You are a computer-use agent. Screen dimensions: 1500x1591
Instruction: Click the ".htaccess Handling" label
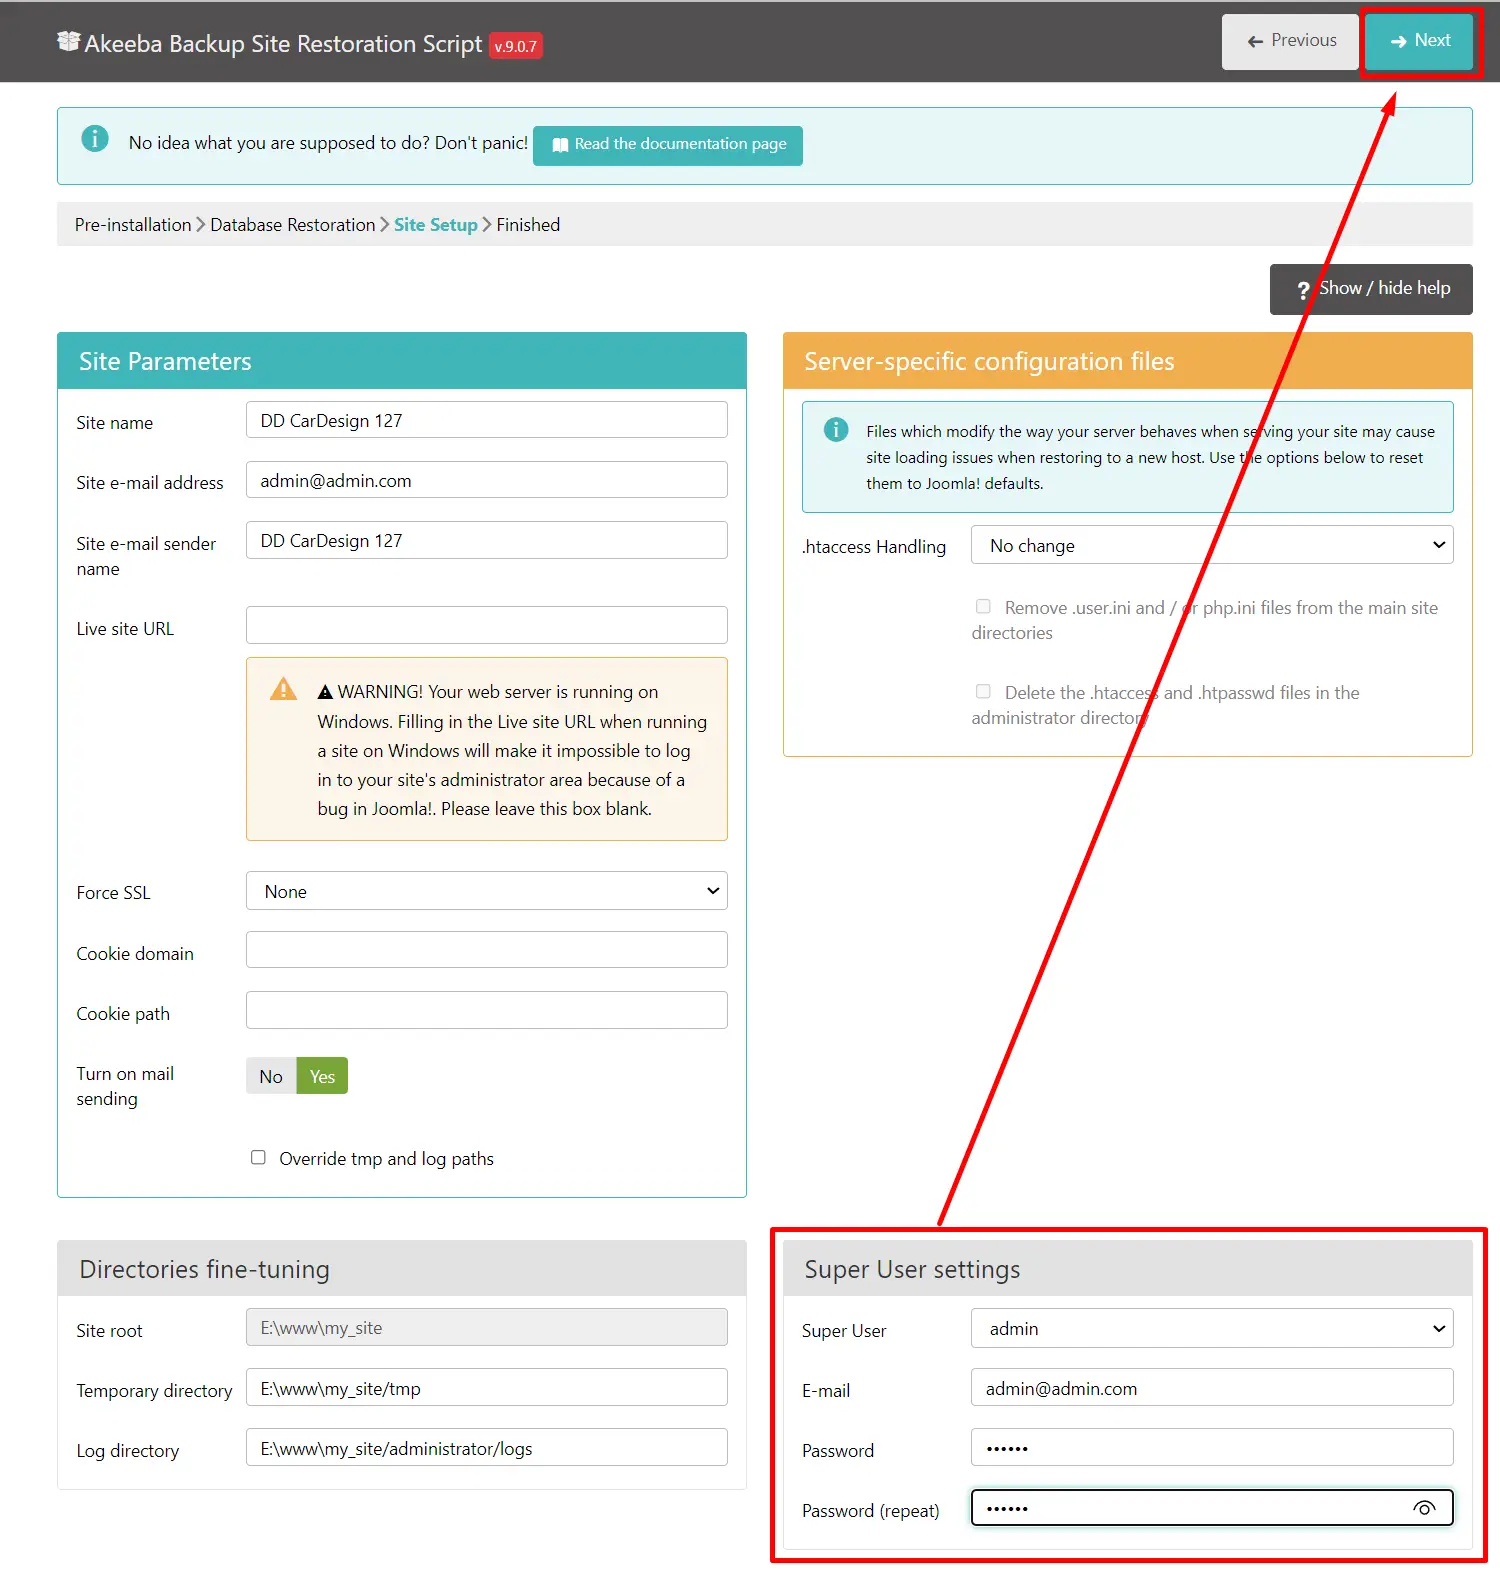tap(874, 547)
